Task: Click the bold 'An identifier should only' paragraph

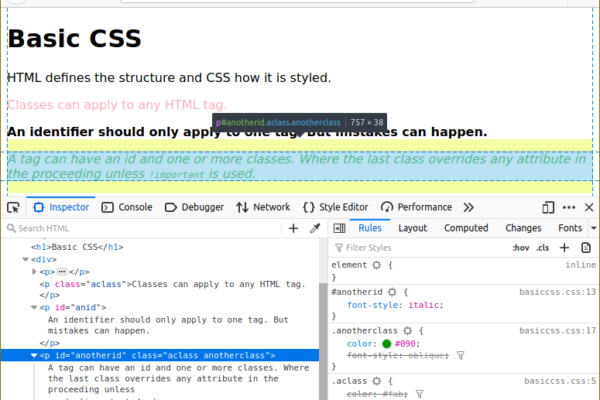Action: pyautogui.click(x=247, y=132)
